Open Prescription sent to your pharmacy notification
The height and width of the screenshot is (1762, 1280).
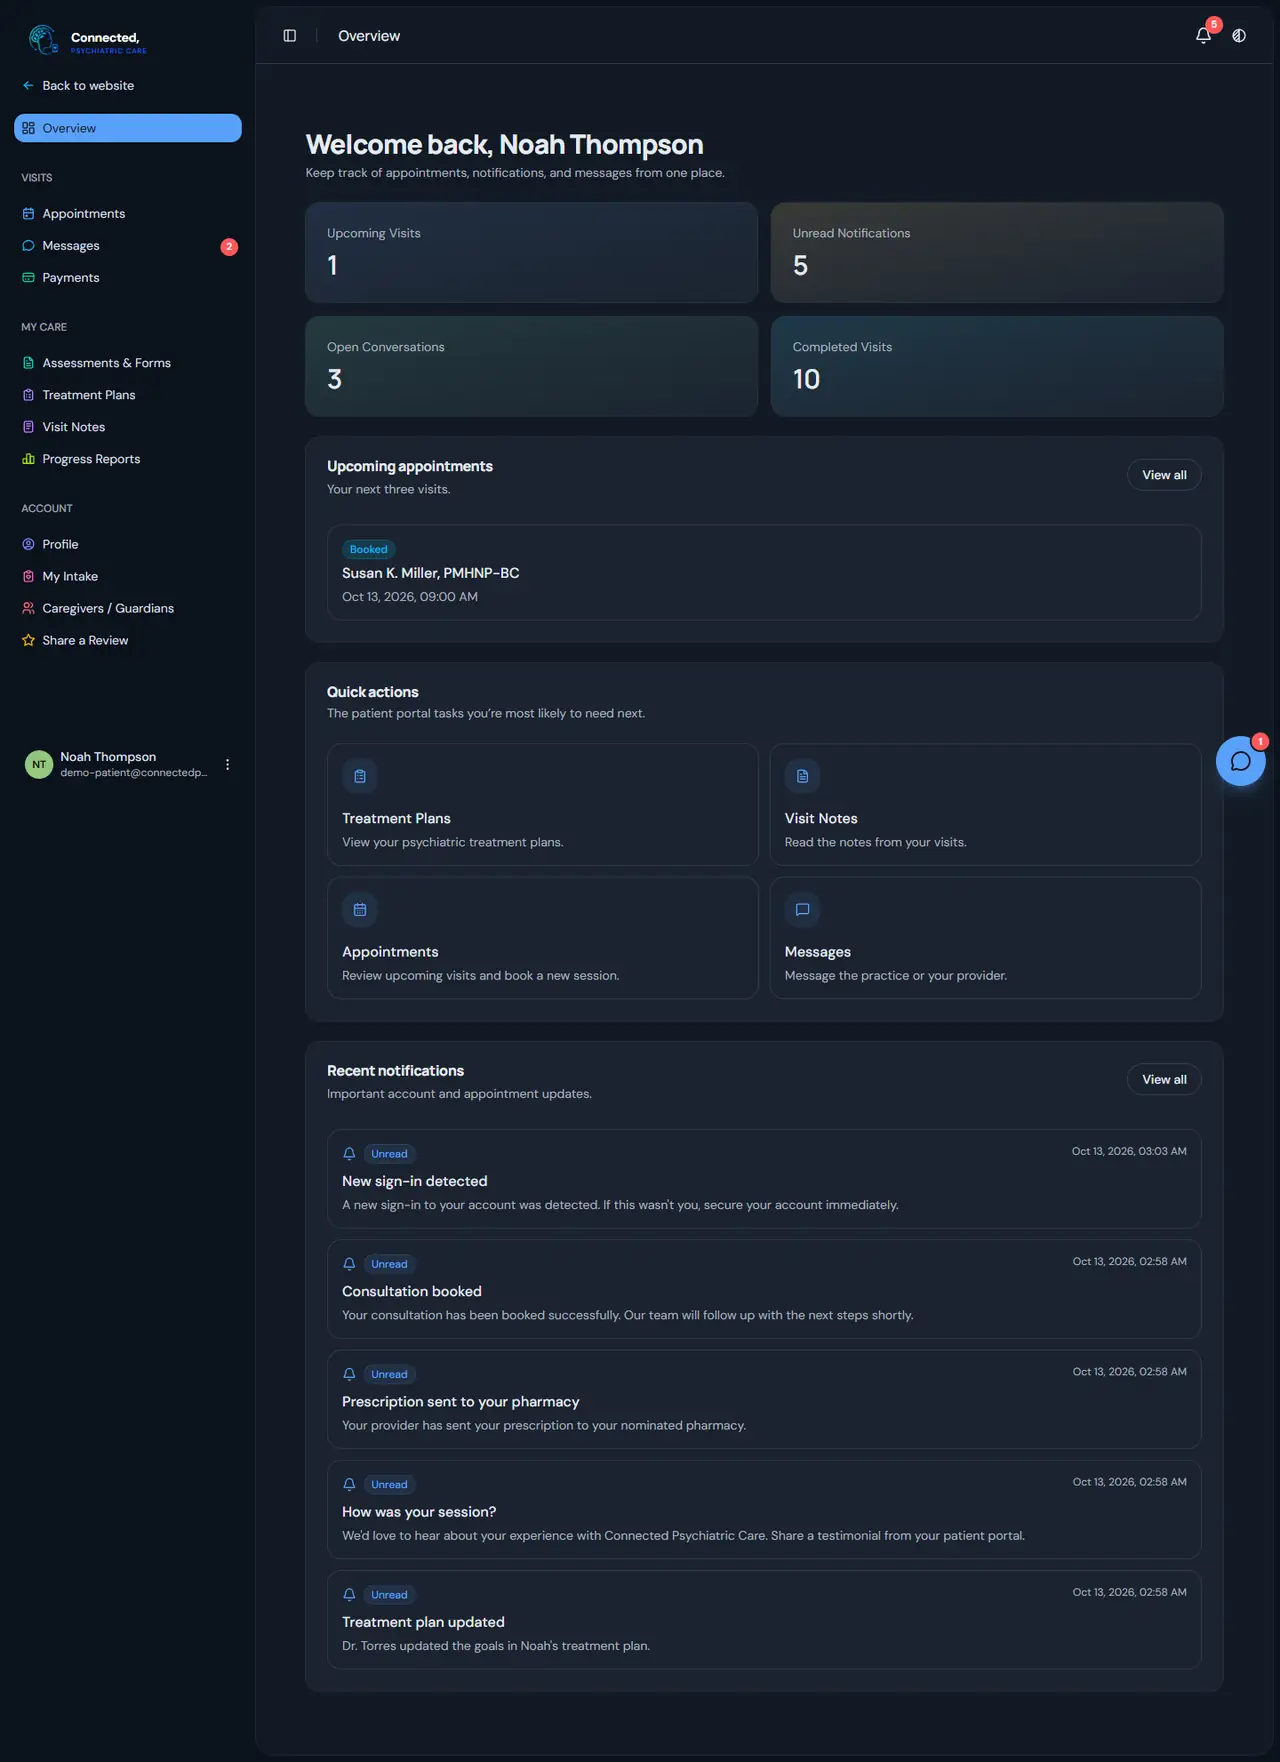tap(764, 1399)
